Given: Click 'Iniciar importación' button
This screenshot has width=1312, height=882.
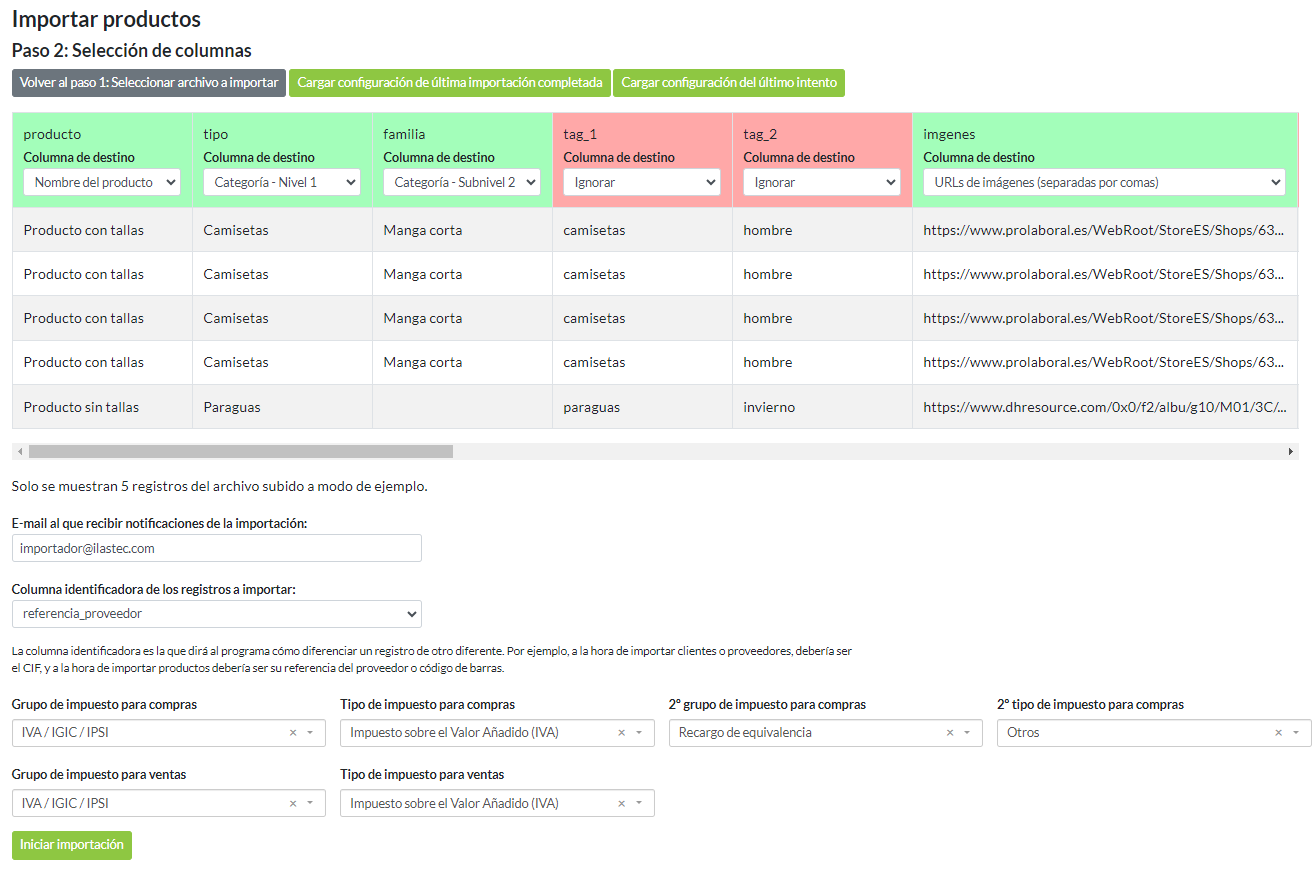Looking at the screenshot, I should (72, 845).
